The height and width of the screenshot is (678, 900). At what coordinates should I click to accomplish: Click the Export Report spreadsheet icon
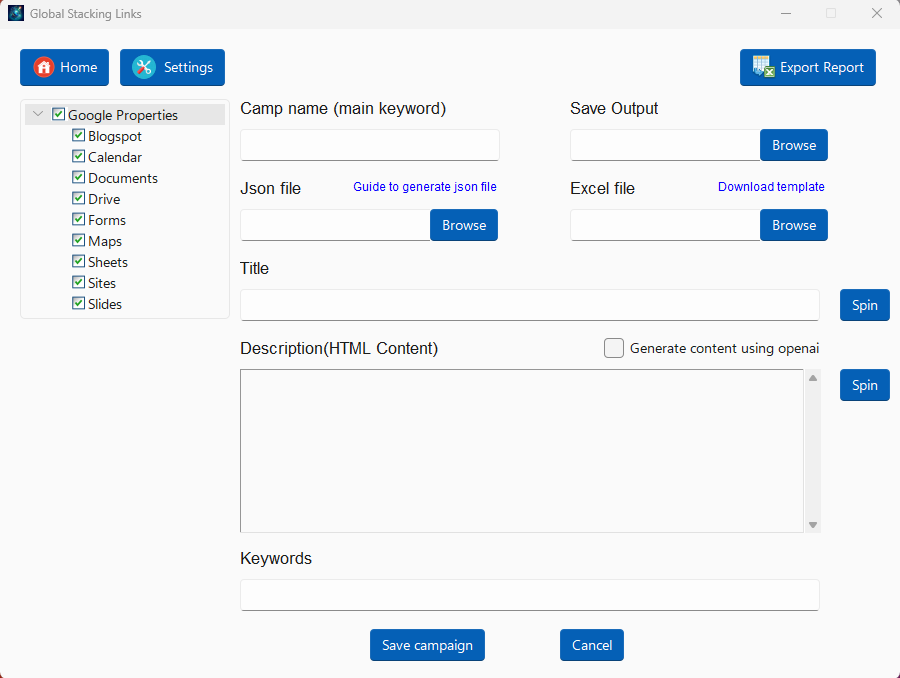[764, 67]
